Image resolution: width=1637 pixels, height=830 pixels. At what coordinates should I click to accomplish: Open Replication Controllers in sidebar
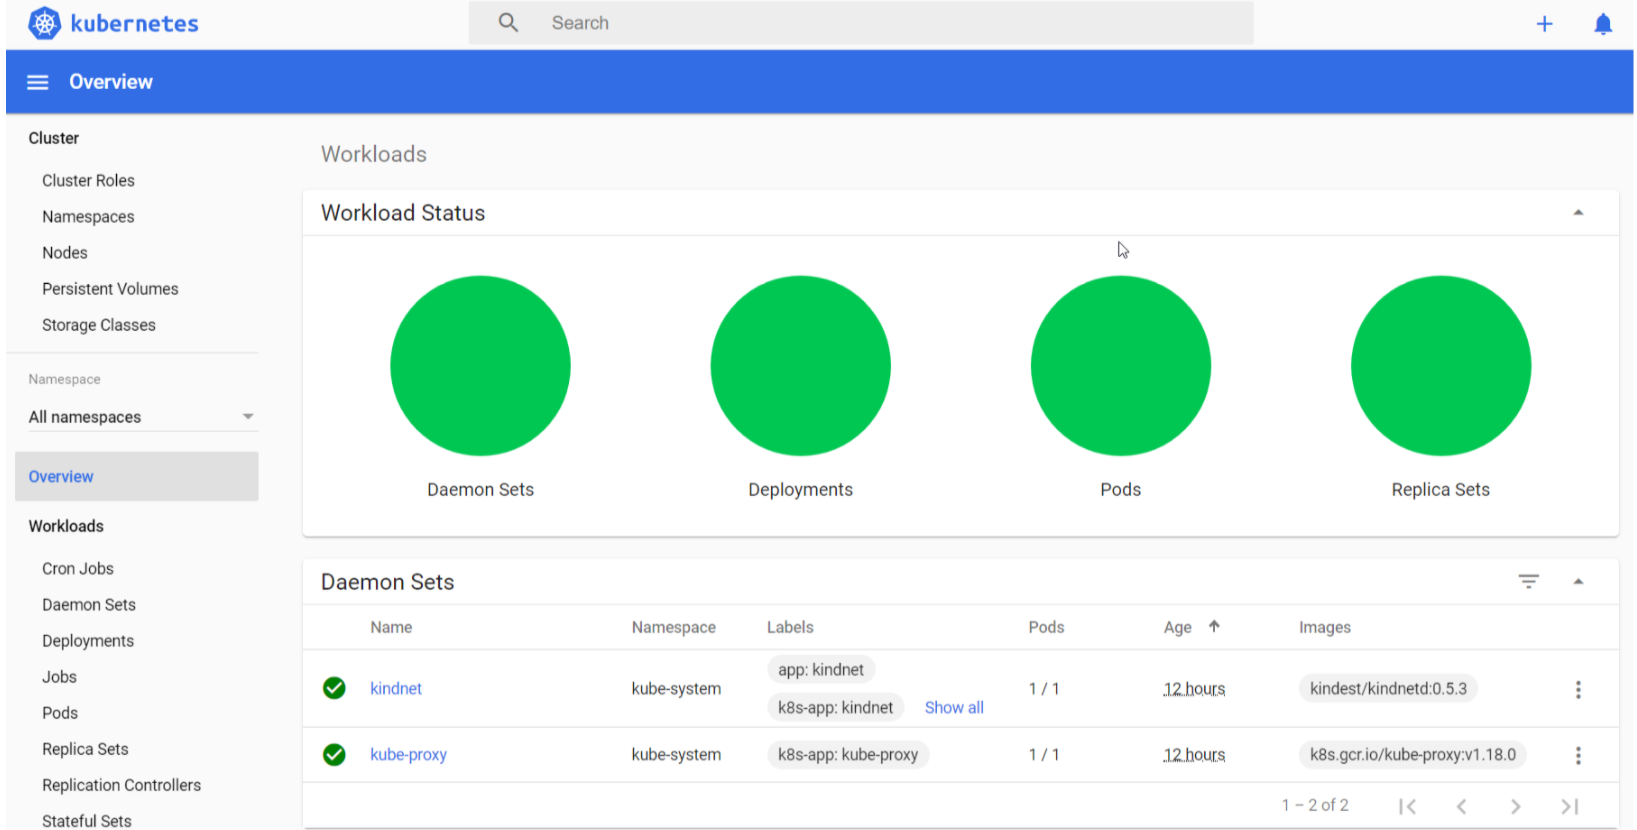121,785
